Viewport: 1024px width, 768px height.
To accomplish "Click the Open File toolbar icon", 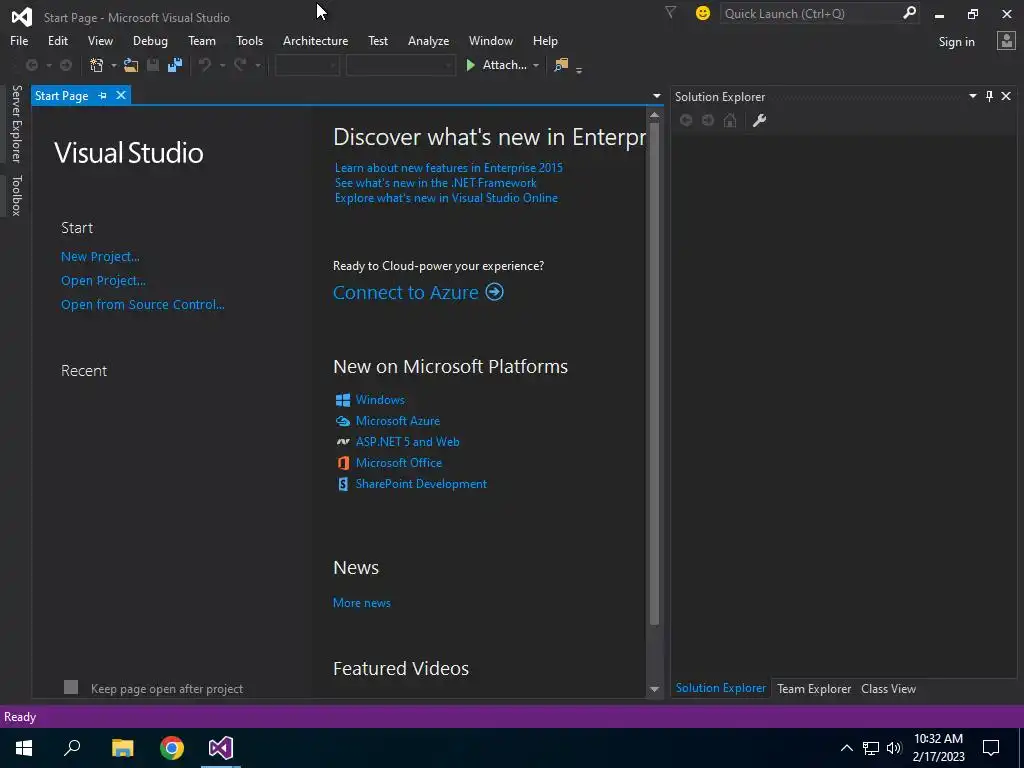I will (x=131, y=65).
